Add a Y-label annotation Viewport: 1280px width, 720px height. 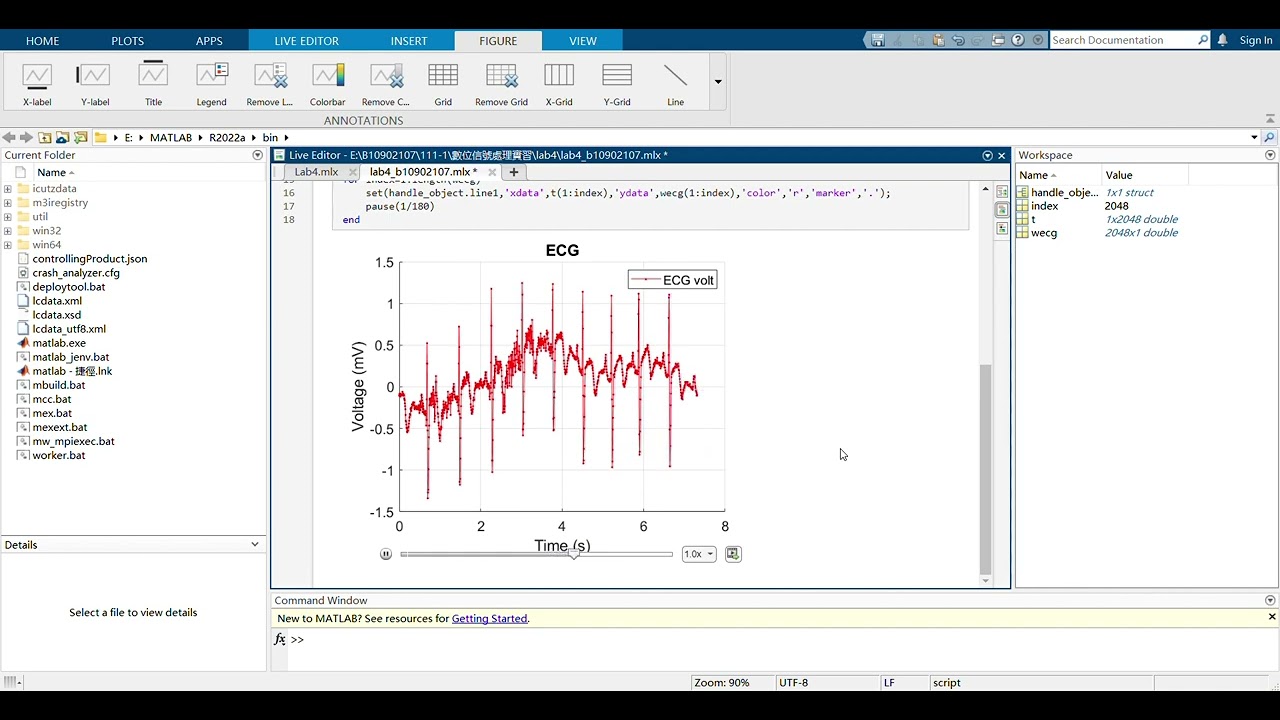tap(95, 84)
